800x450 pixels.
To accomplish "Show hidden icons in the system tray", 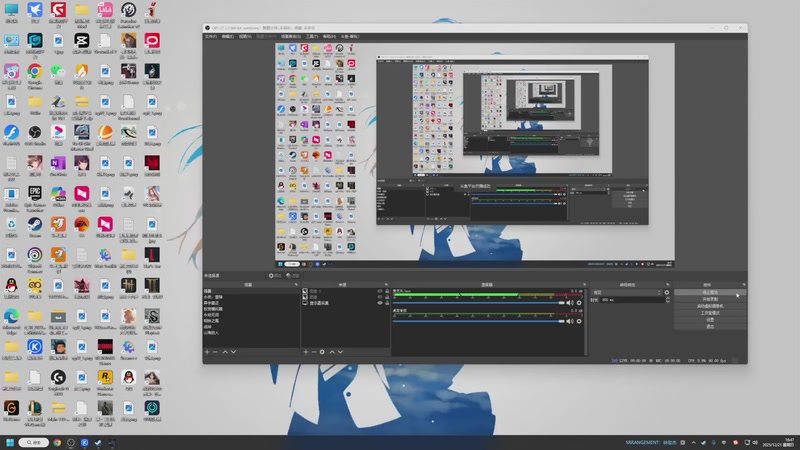I will (x=693, y=442).
